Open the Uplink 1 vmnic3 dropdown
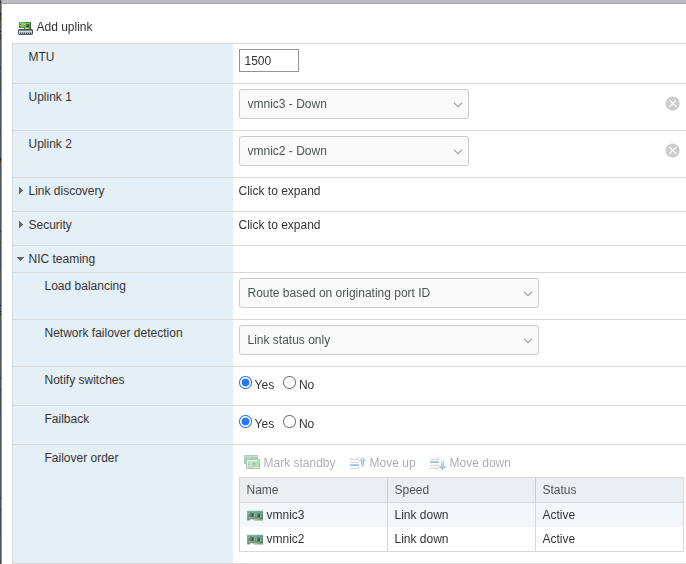 click(353, 104)
